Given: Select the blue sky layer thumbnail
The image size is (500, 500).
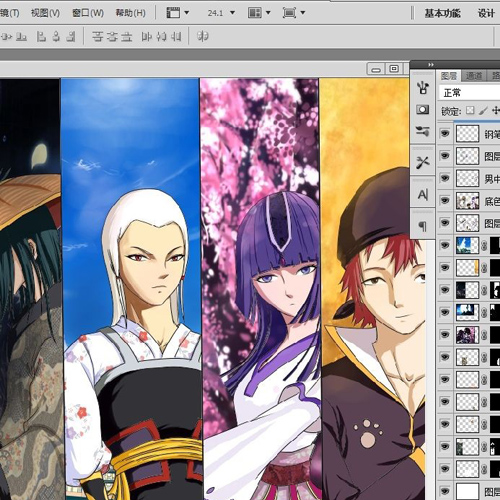Looking at the screenshot, I should 467,246.
